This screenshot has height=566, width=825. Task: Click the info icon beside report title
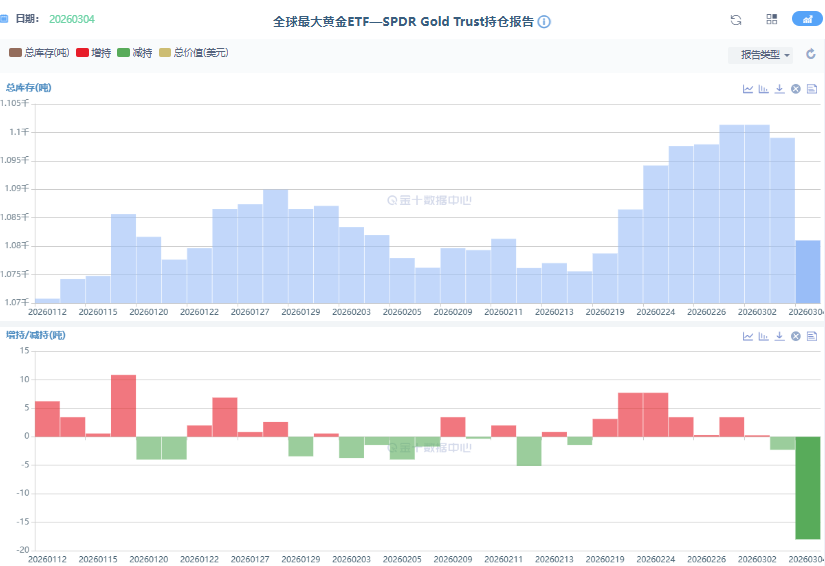point(544,21)
